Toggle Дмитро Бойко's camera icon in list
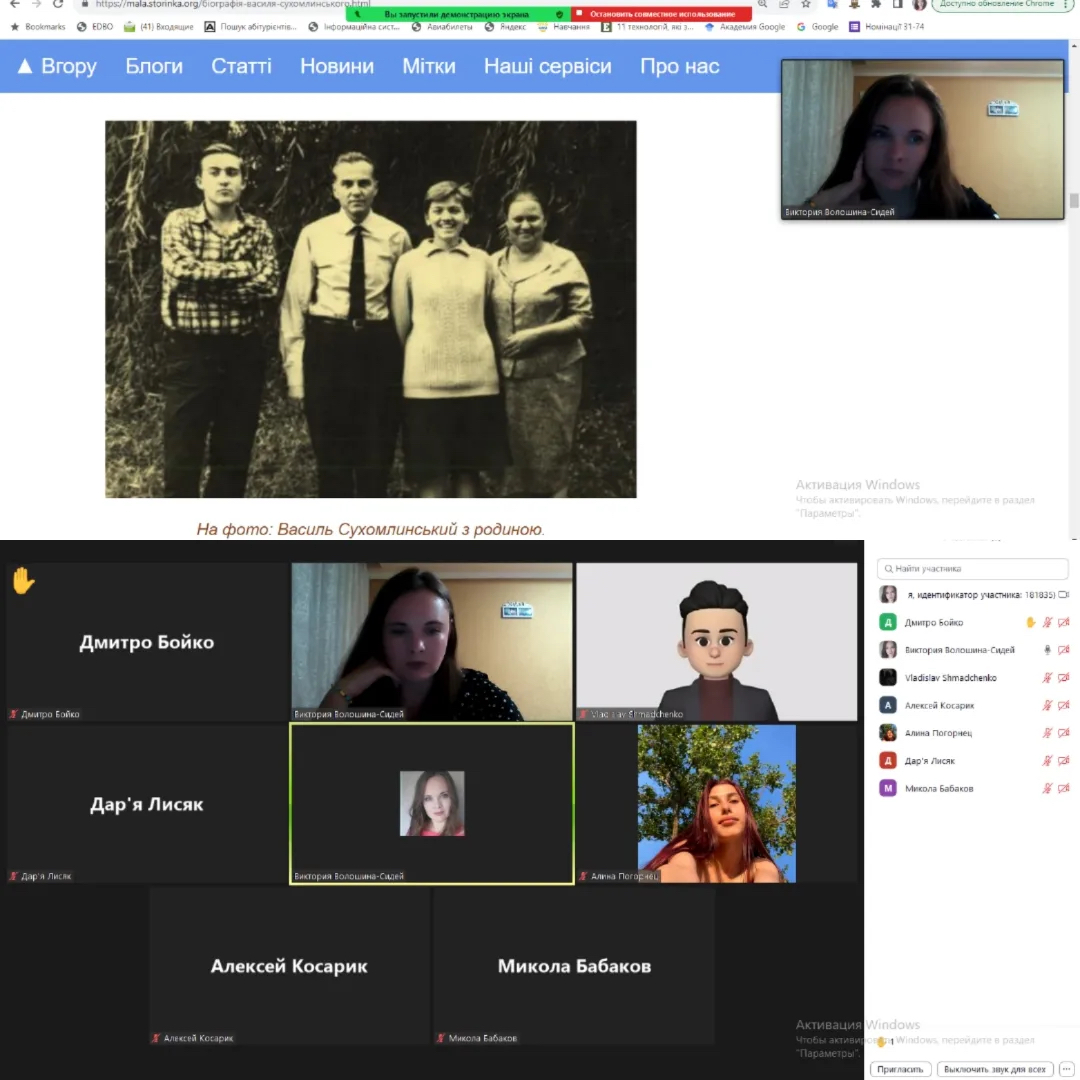The height and width of the screenshot is (1080, 1080). [1063, 622]
